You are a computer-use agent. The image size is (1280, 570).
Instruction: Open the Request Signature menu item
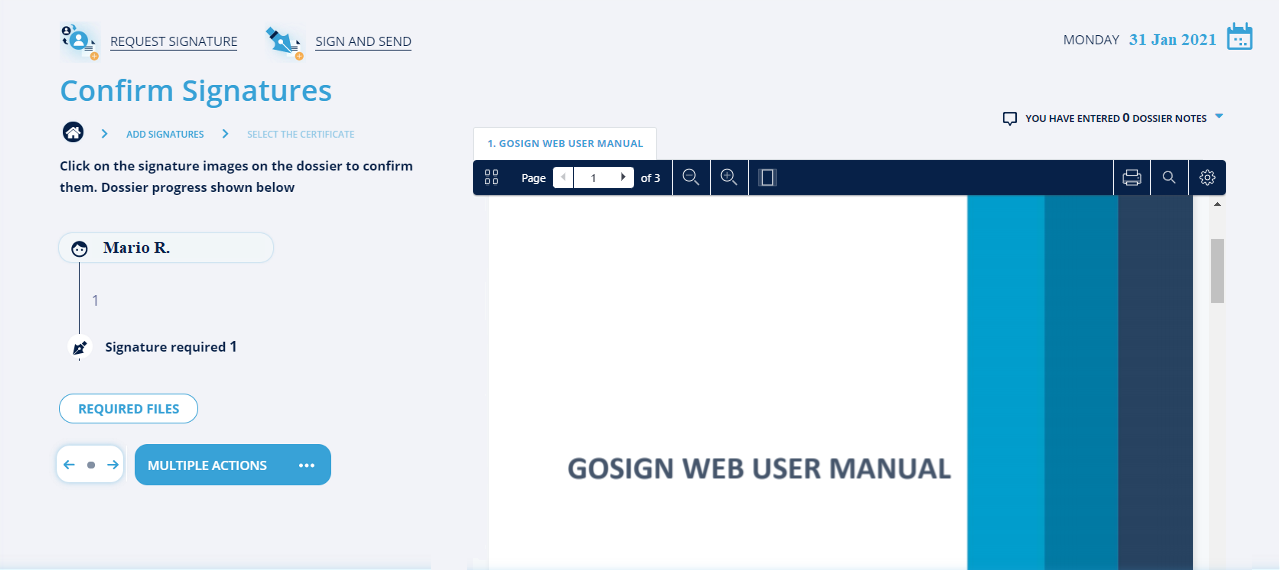click(x=173, y=42)
